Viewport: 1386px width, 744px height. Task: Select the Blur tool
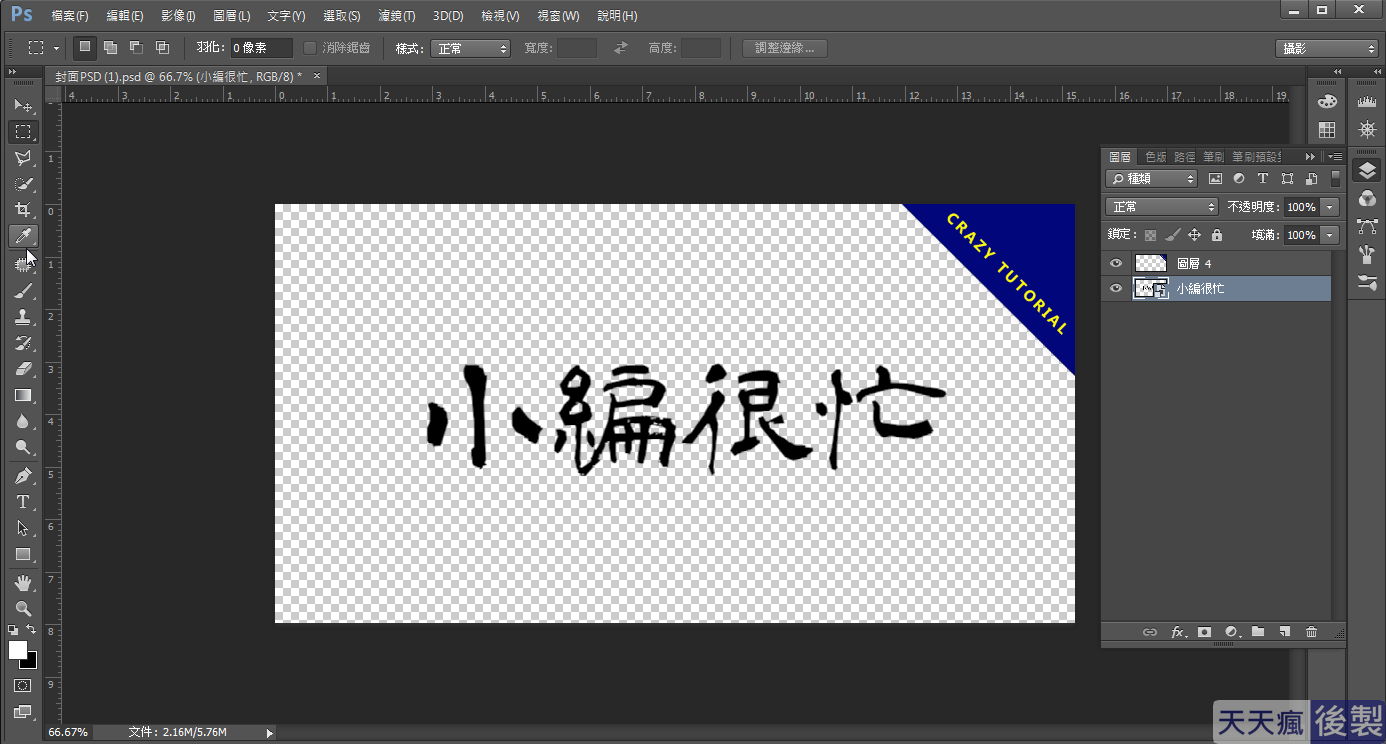(23, 421)
